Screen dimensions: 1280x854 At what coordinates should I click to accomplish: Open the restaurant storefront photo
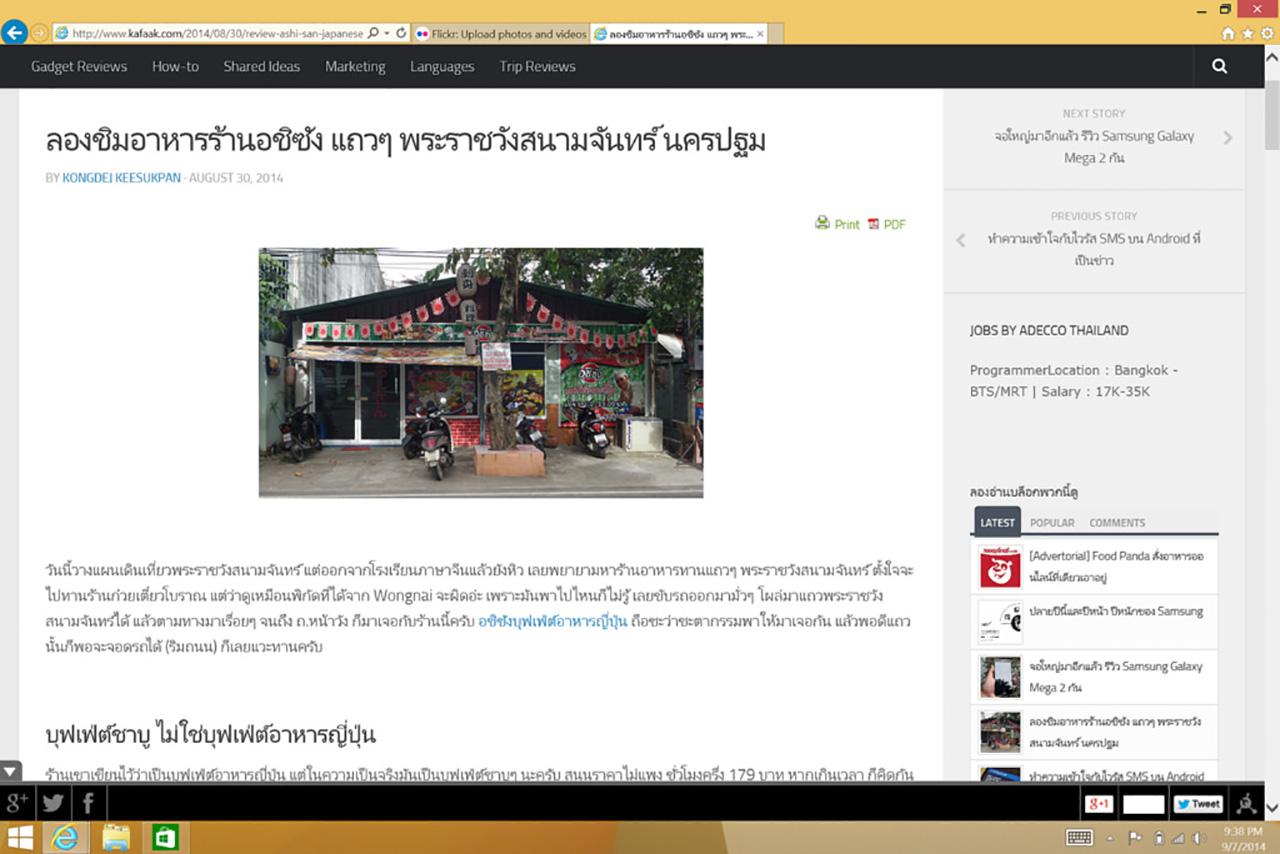[x=481, y=372]
